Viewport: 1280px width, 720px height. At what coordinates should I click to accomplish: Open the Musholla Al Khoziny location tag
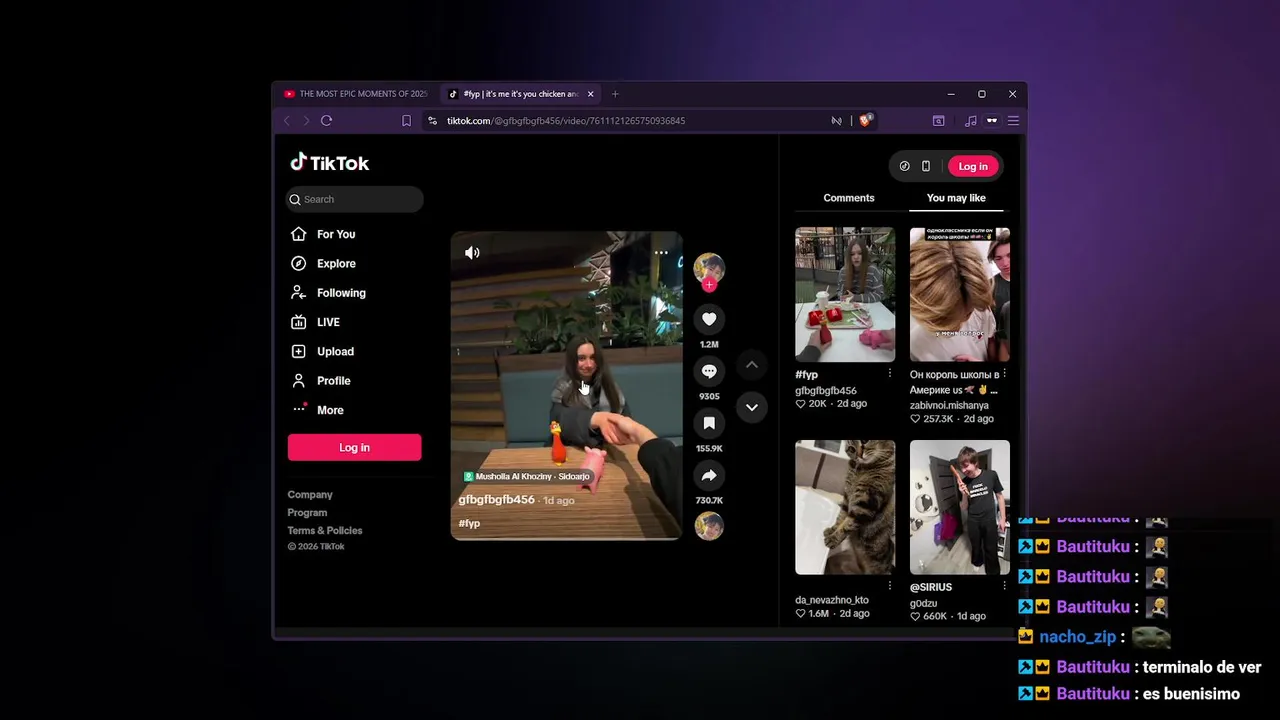(527, 477)
